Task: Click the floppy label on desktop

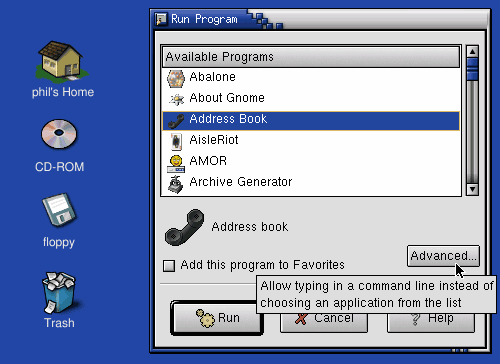Action: [59, 242]
